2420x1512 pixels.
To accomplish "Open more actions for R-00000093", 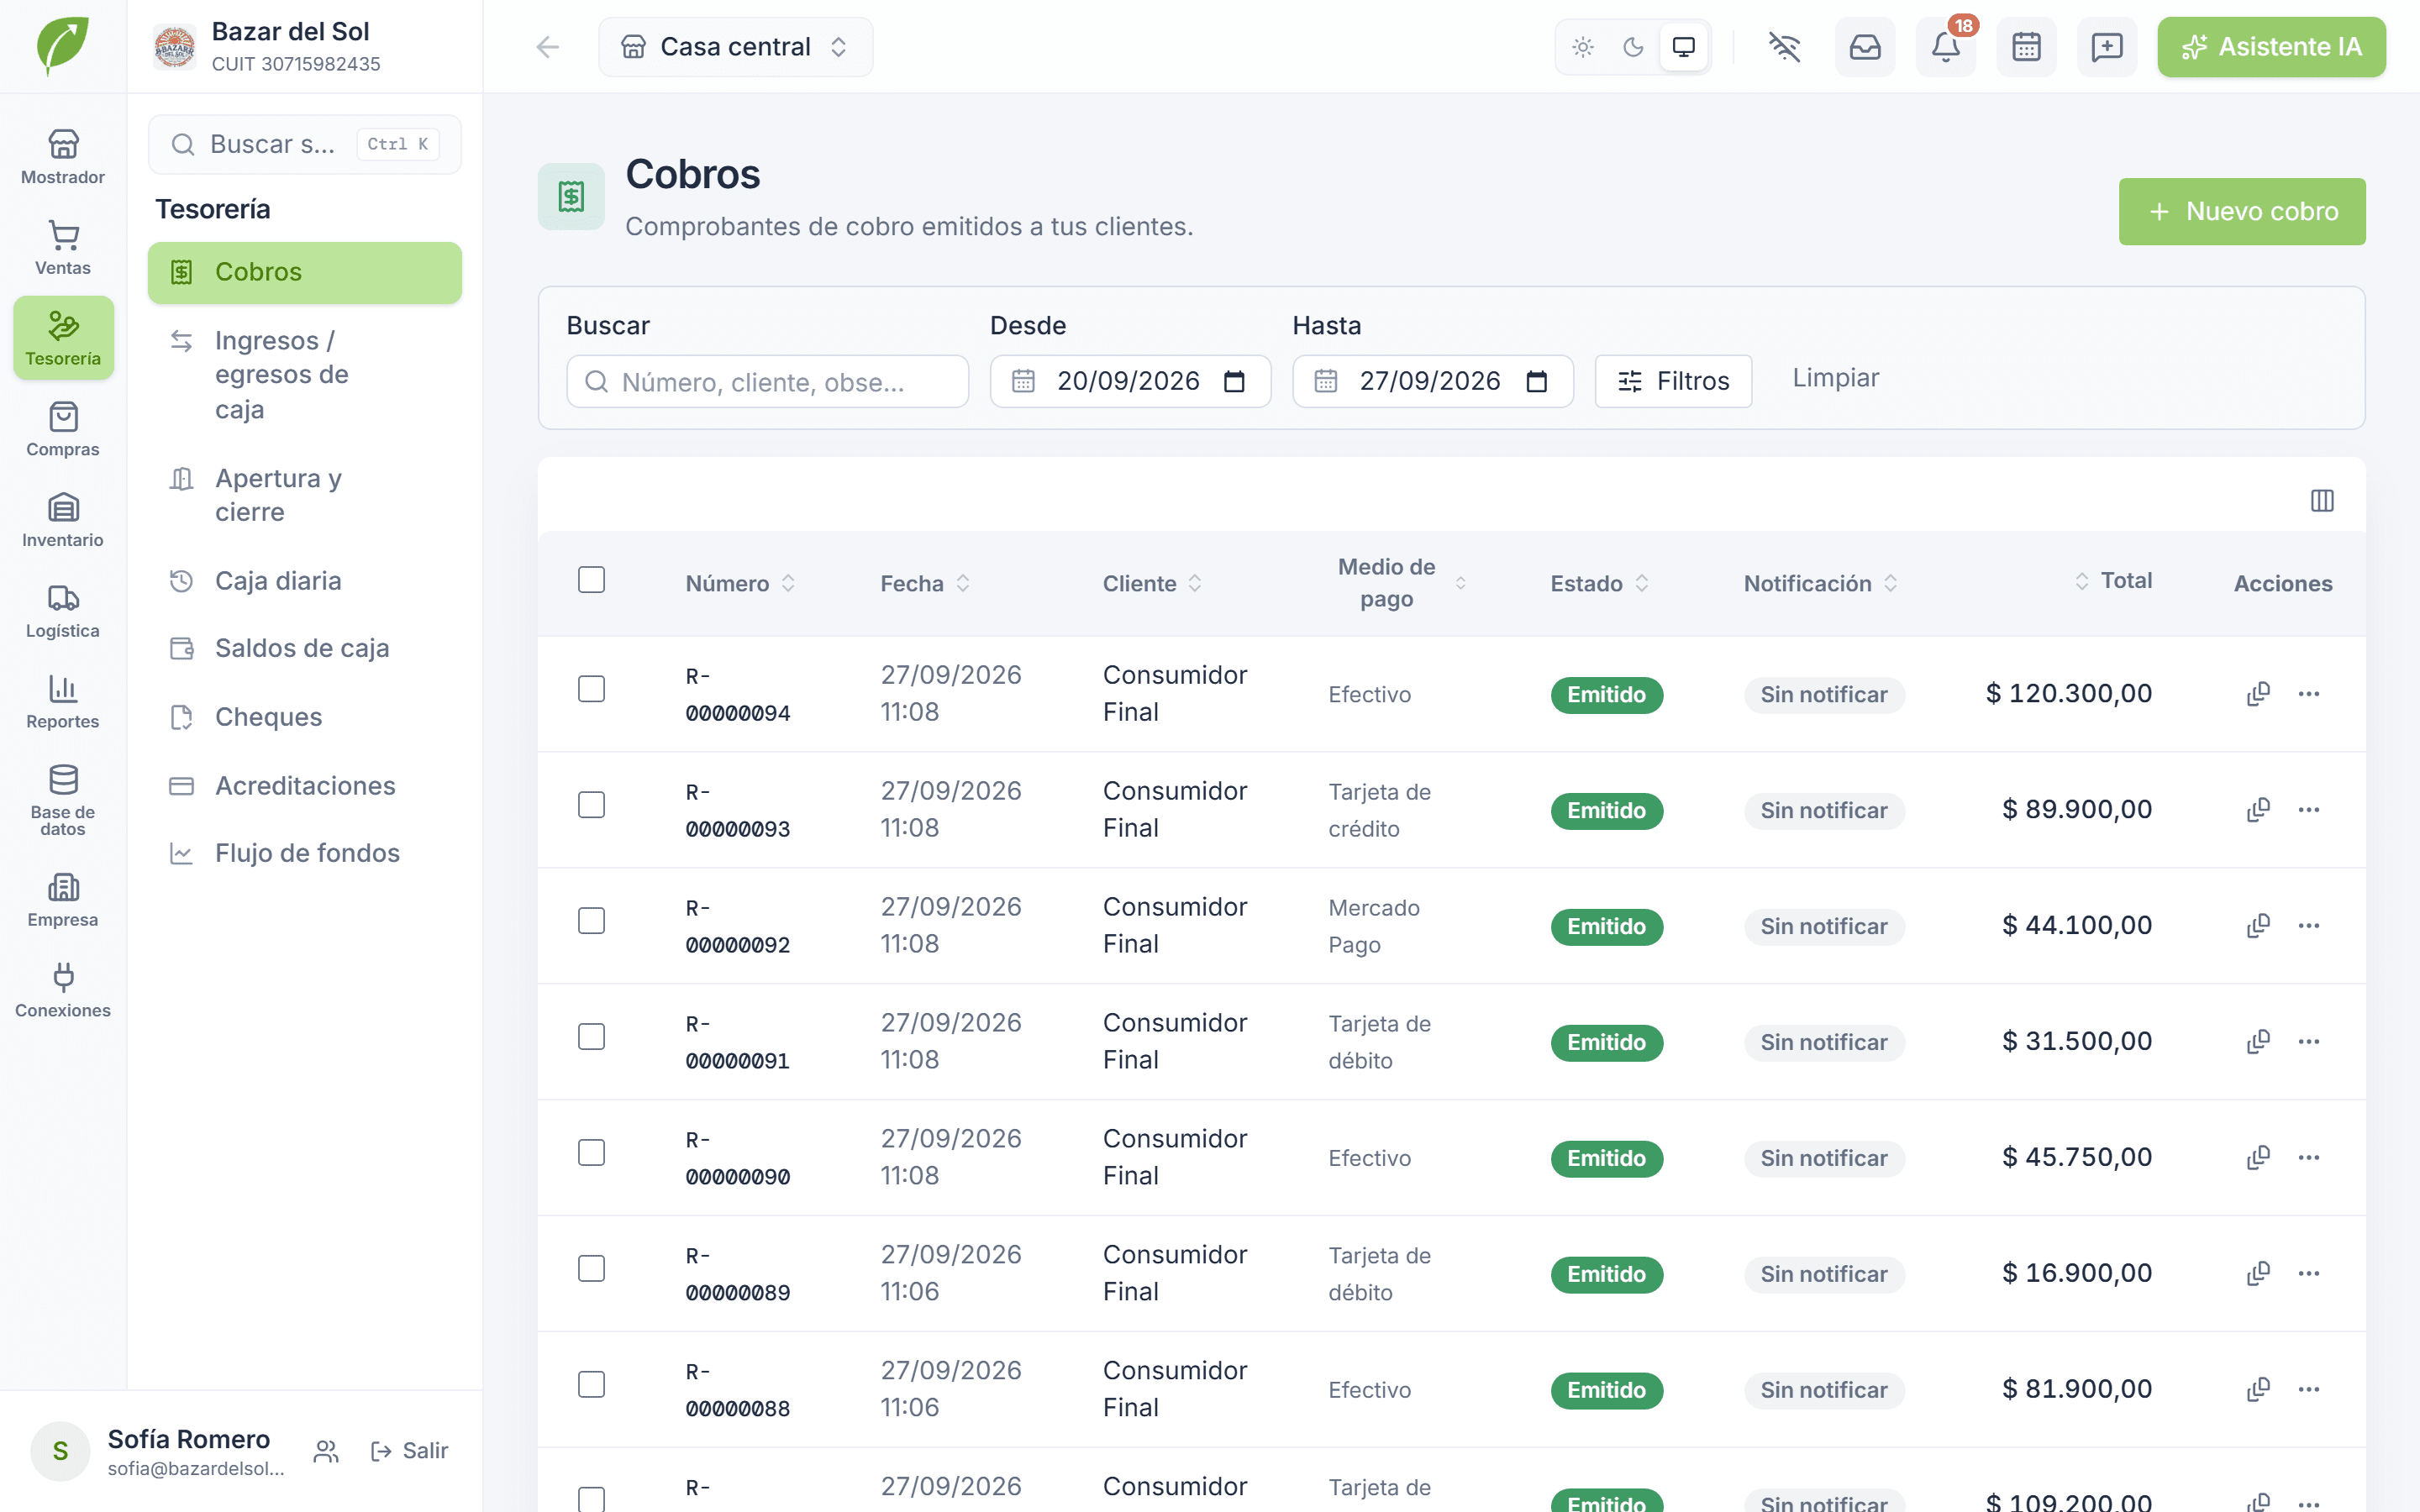I will tap(2309, 810).
